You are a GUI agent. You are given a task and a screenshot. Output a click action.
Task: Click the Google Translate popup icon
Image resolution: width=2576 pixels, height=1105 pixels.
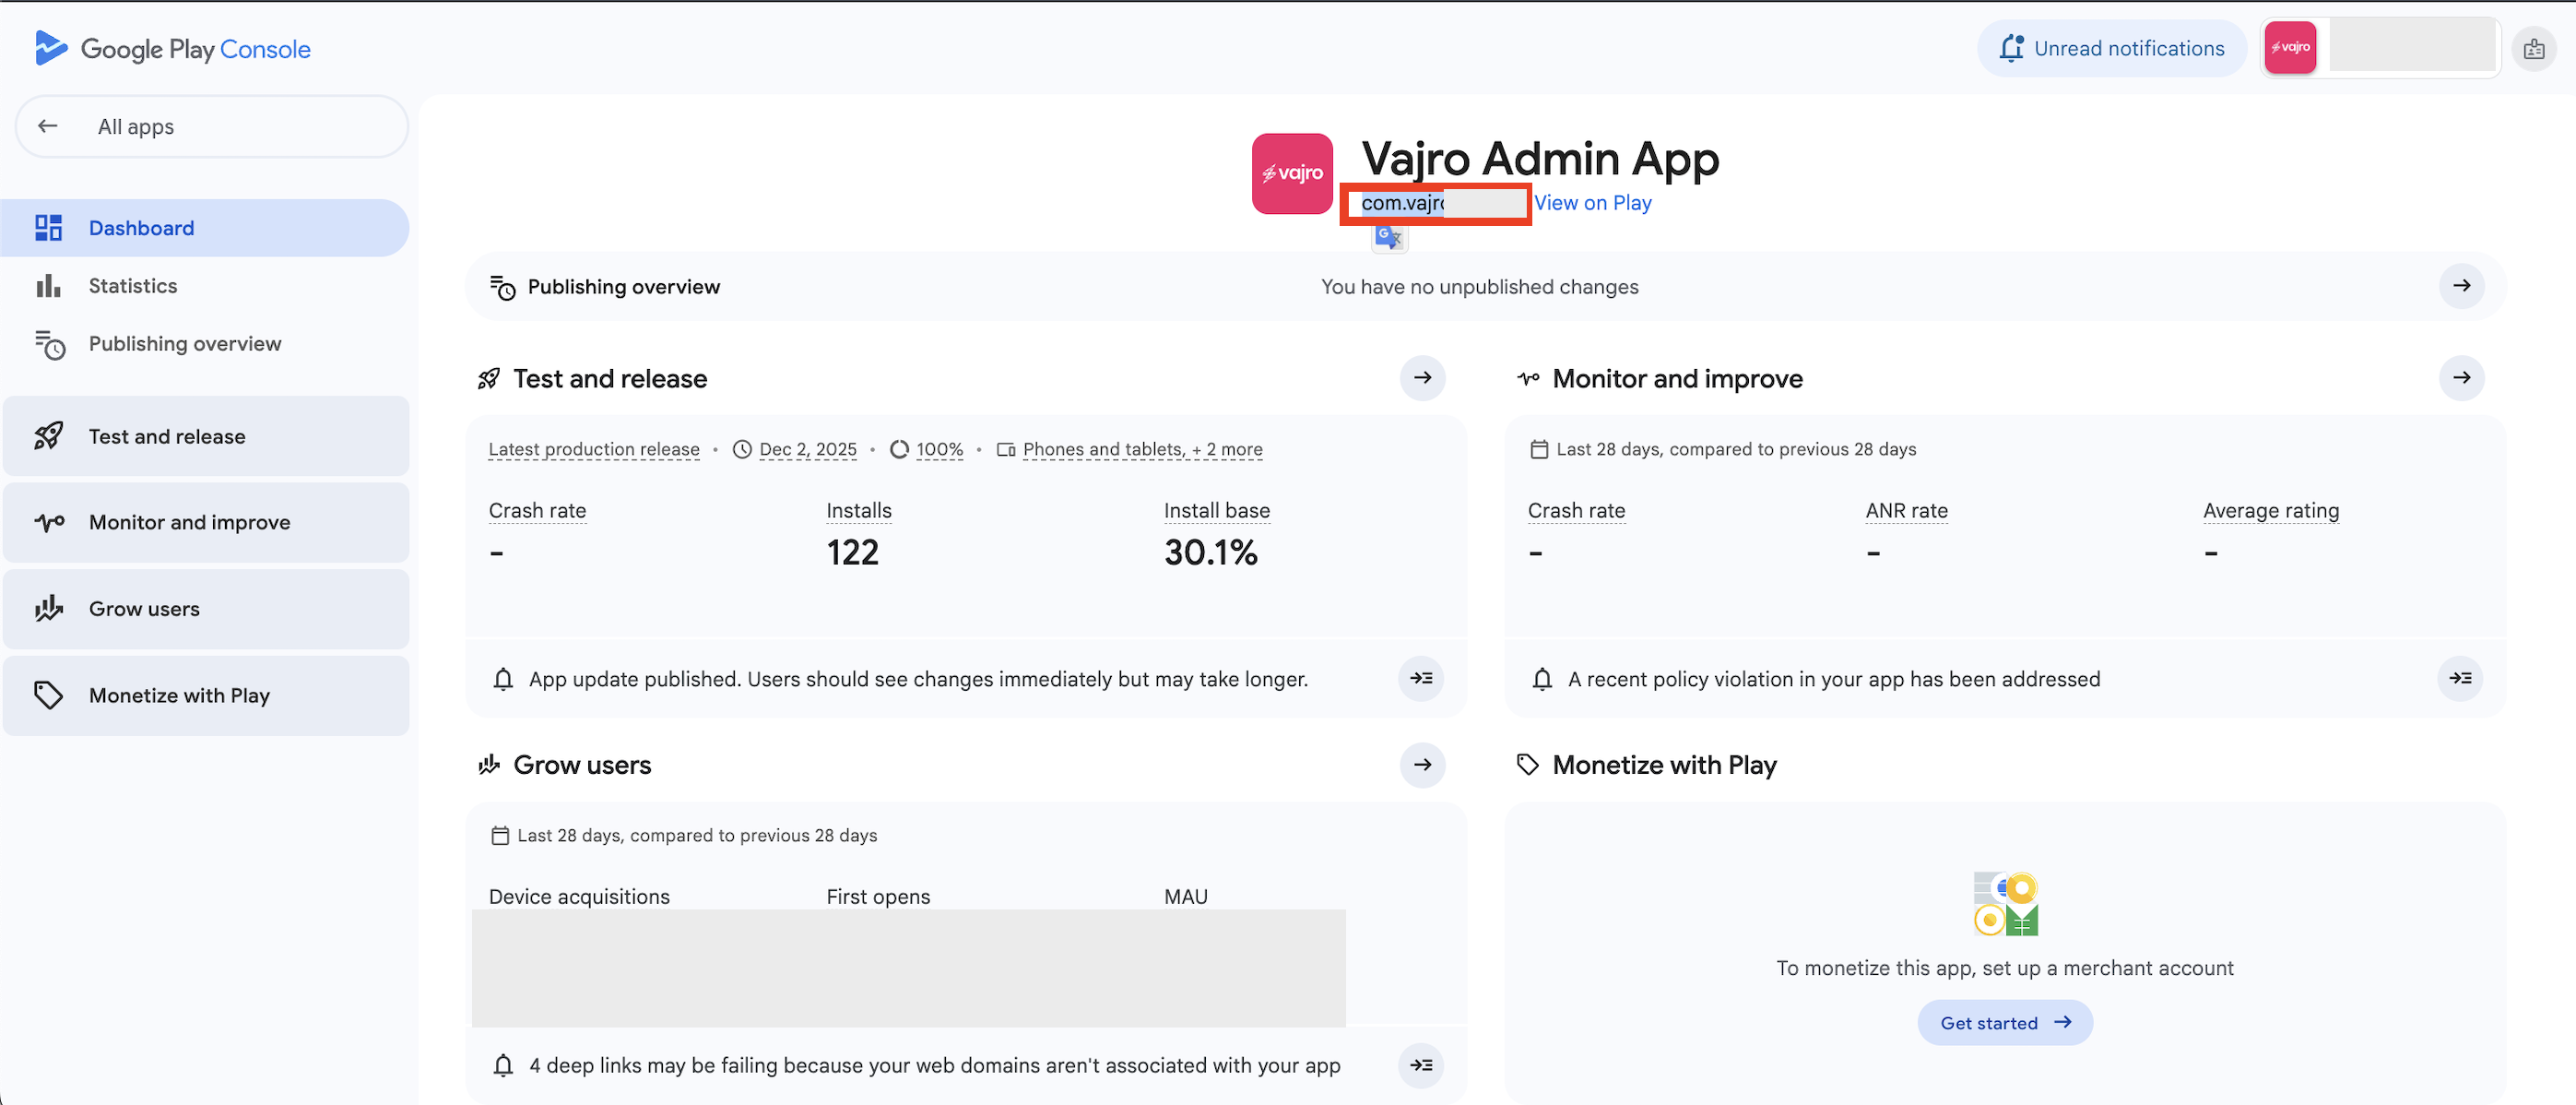[1388, 238]
